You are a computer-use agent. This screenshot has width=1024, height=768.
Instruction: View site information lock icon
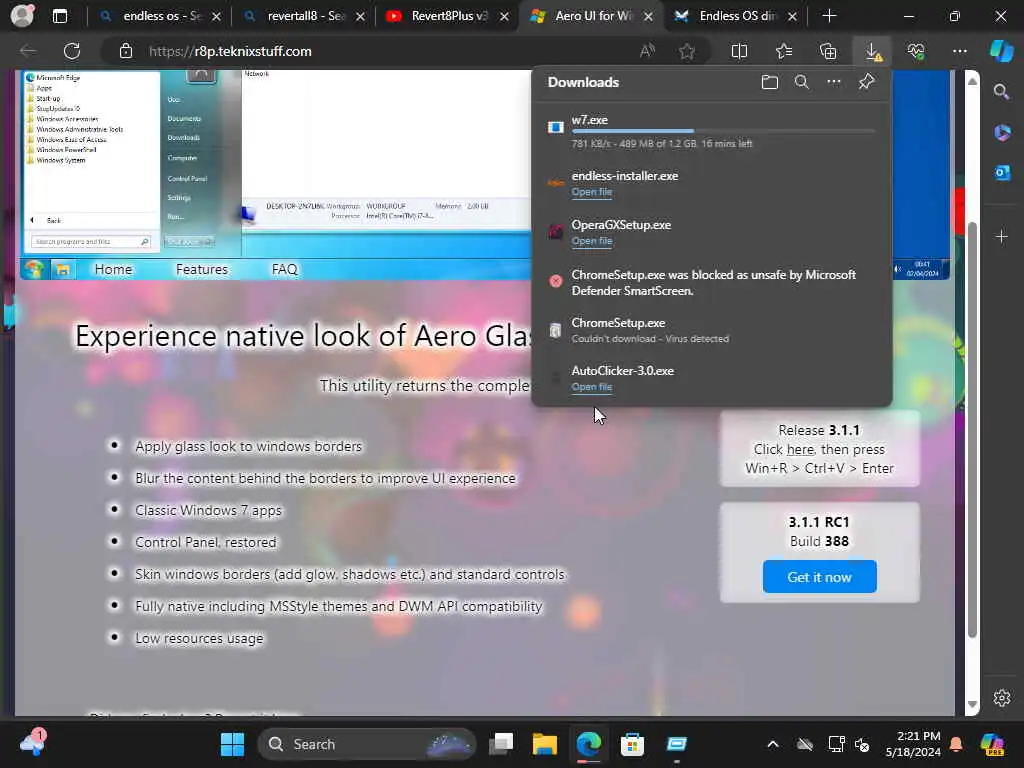point(126,51)
